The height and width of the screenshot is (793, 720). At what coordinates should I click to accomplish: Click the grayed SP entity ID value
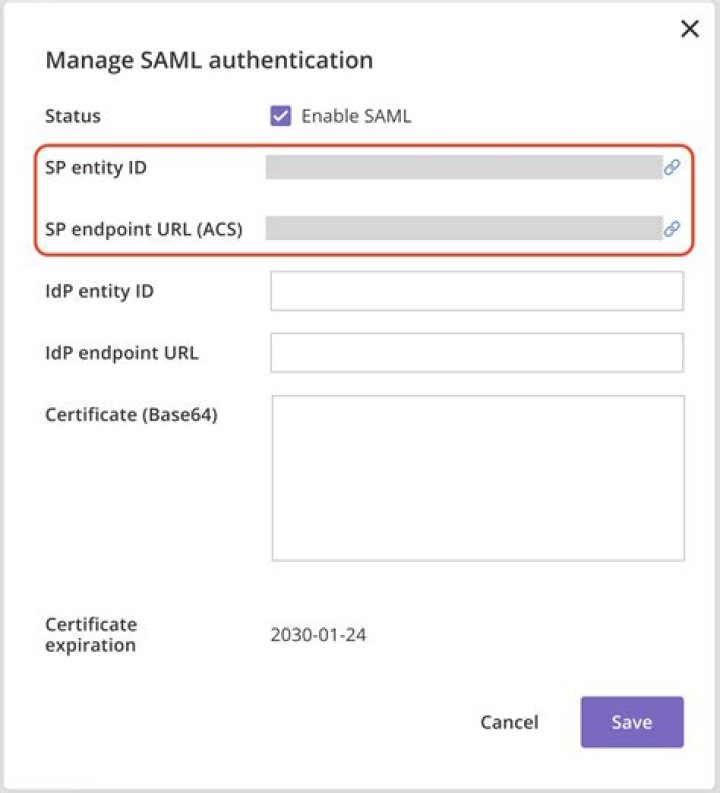point(463,167)
